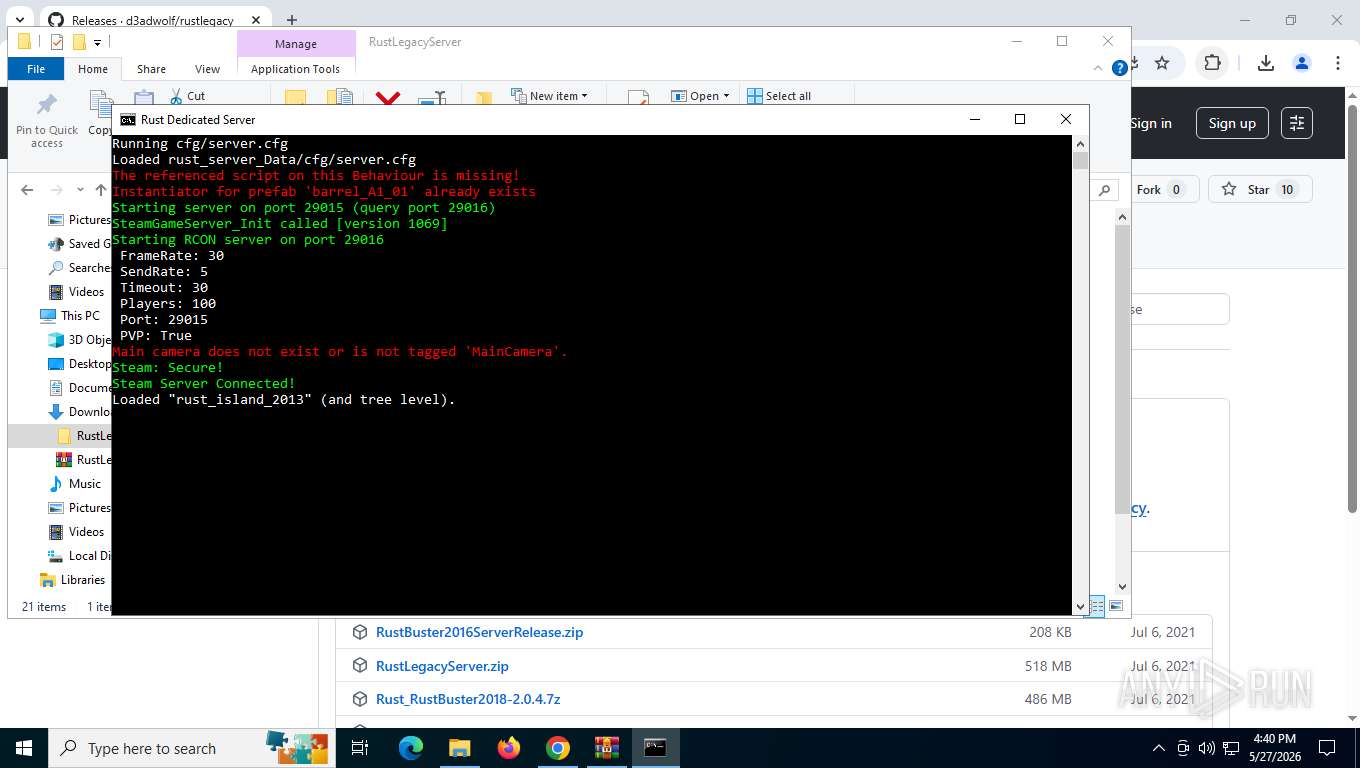Screen dimensions: 1360x768
Task: Open the notifications center icon
Action: (x=1327, y=748)
